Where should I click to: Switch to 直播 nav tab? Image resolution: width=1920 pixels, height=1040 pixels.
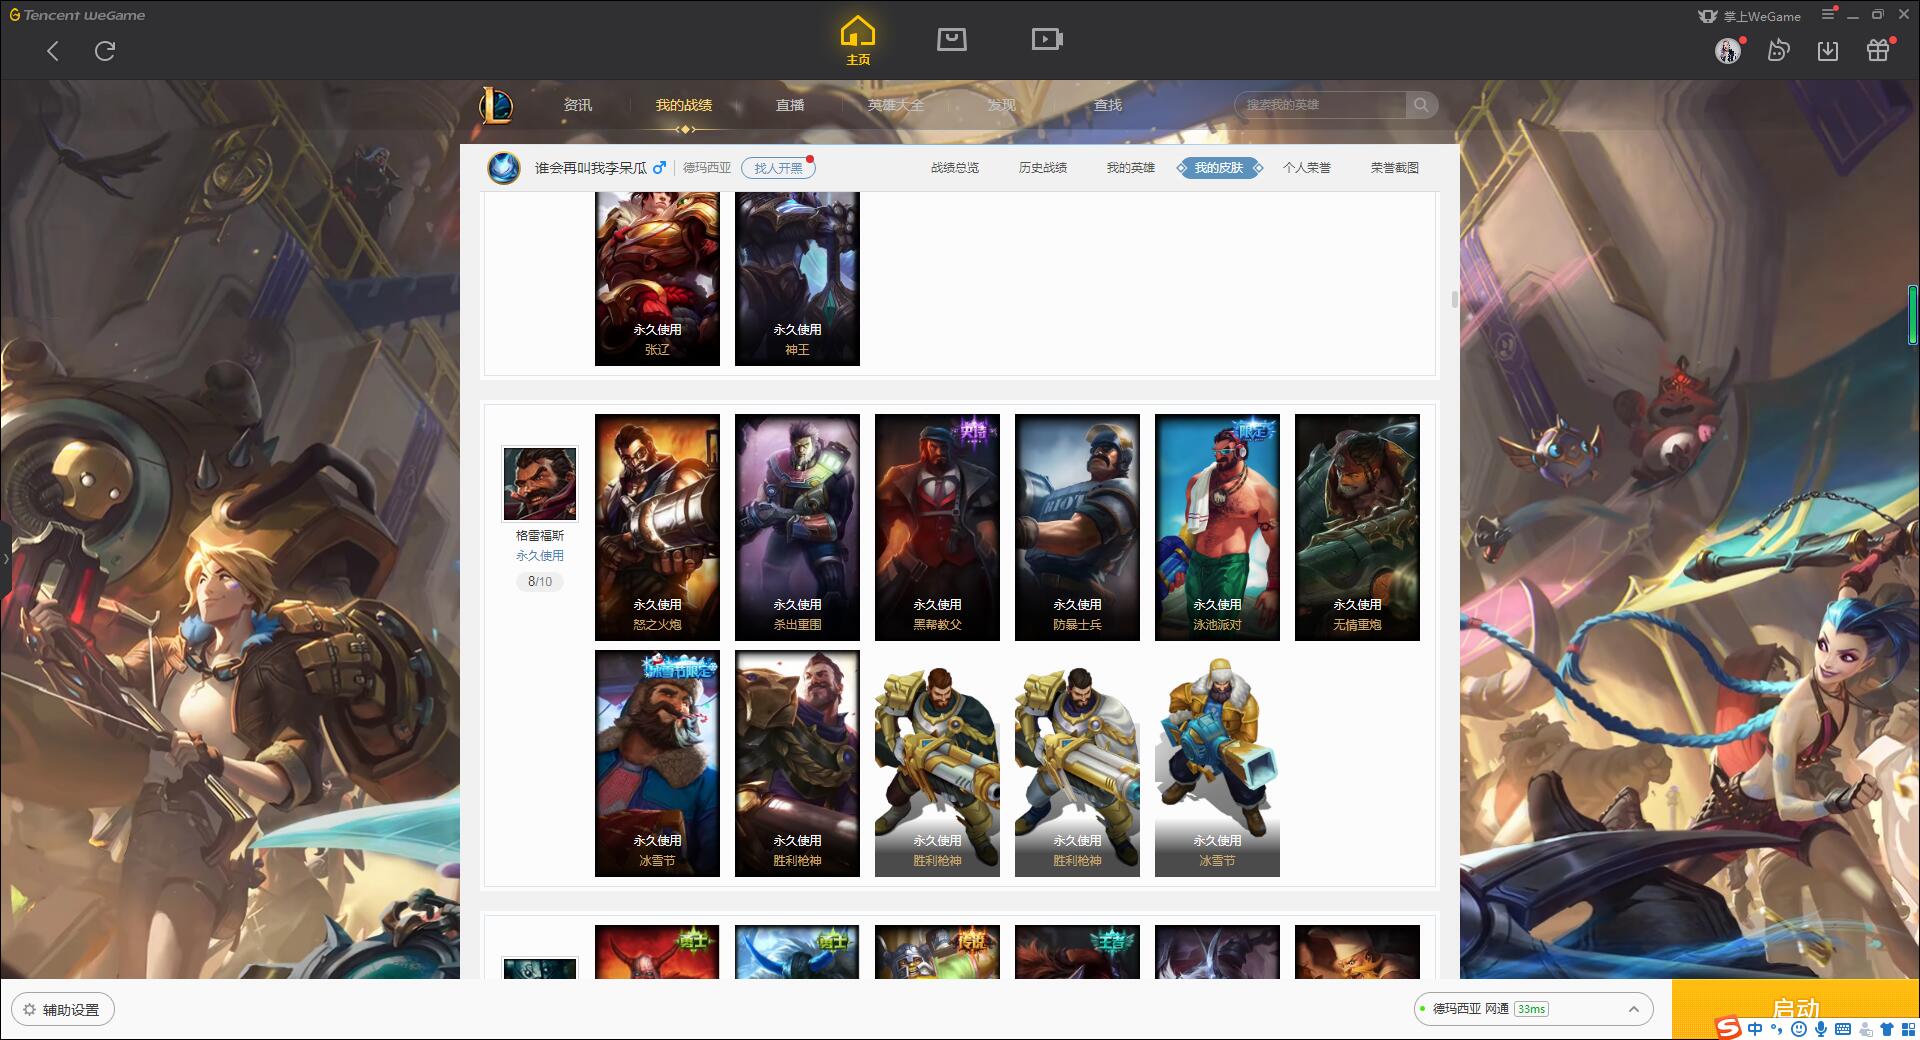790,105
